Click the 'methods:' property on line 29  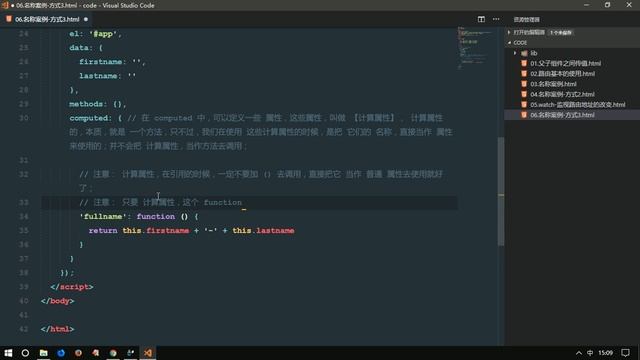coord(88,104)
